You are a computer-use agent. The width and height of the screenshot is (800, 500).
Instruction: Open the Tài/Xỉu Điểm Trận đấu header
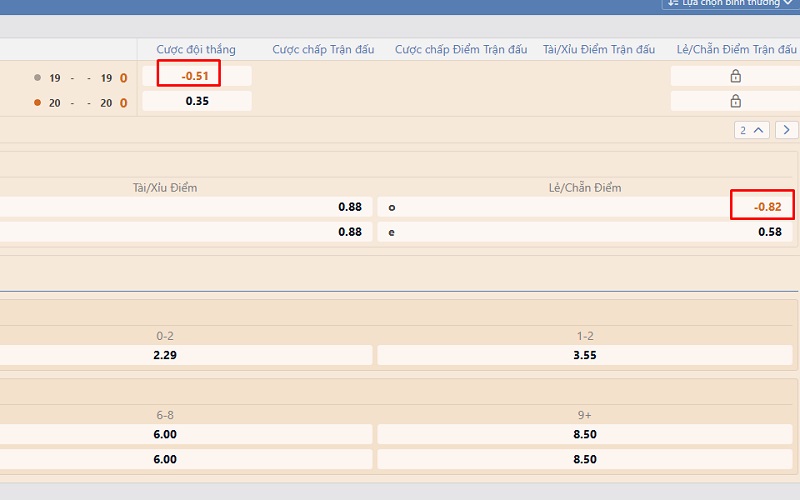click(x=598, y=50)
